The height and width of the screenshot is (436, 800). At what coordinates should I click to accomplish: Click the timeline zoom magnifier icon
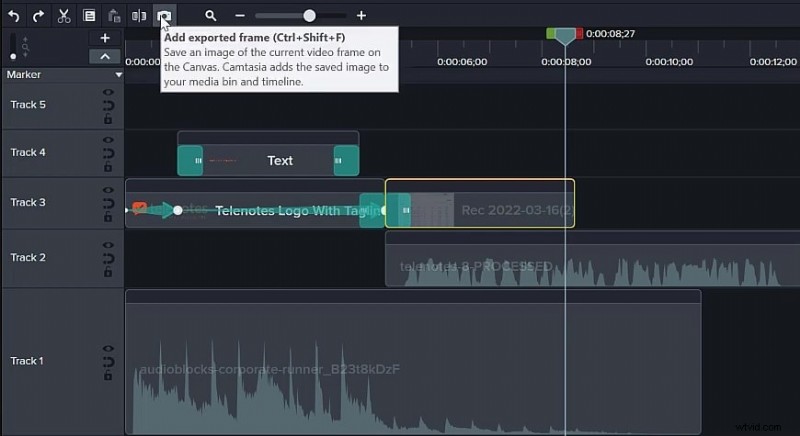(x=210, y=16)
